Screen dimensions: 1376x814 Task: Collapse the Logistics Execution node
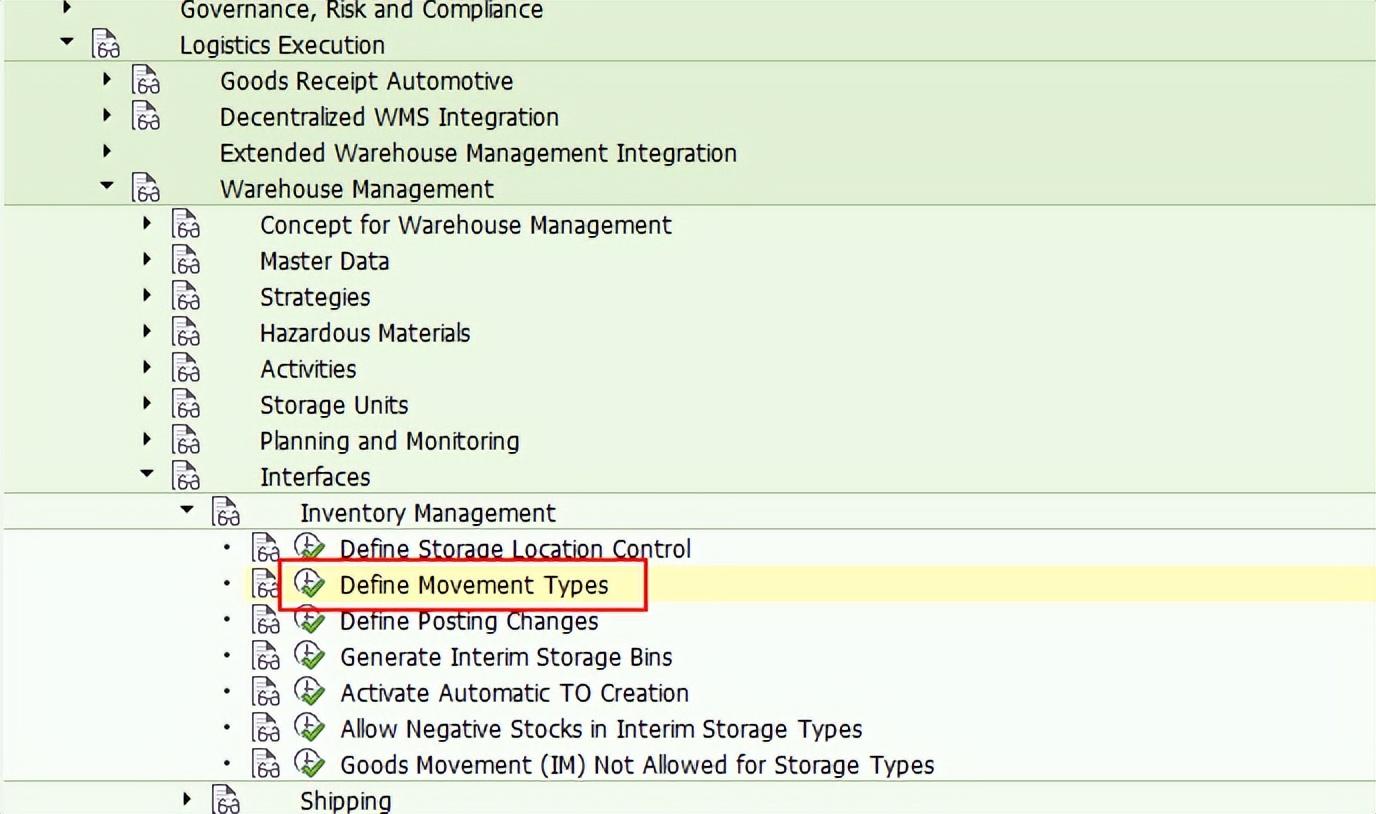pos(66,42)
